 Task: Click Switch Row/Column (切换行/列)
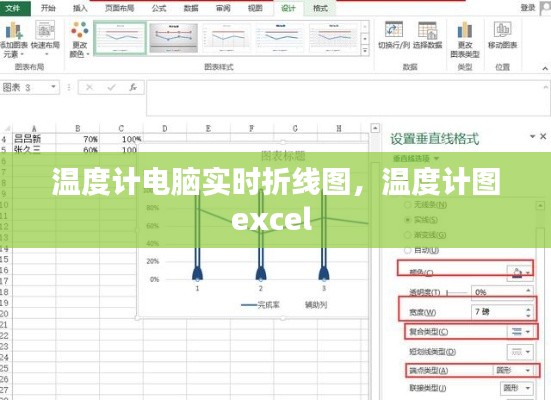point(394,35)
